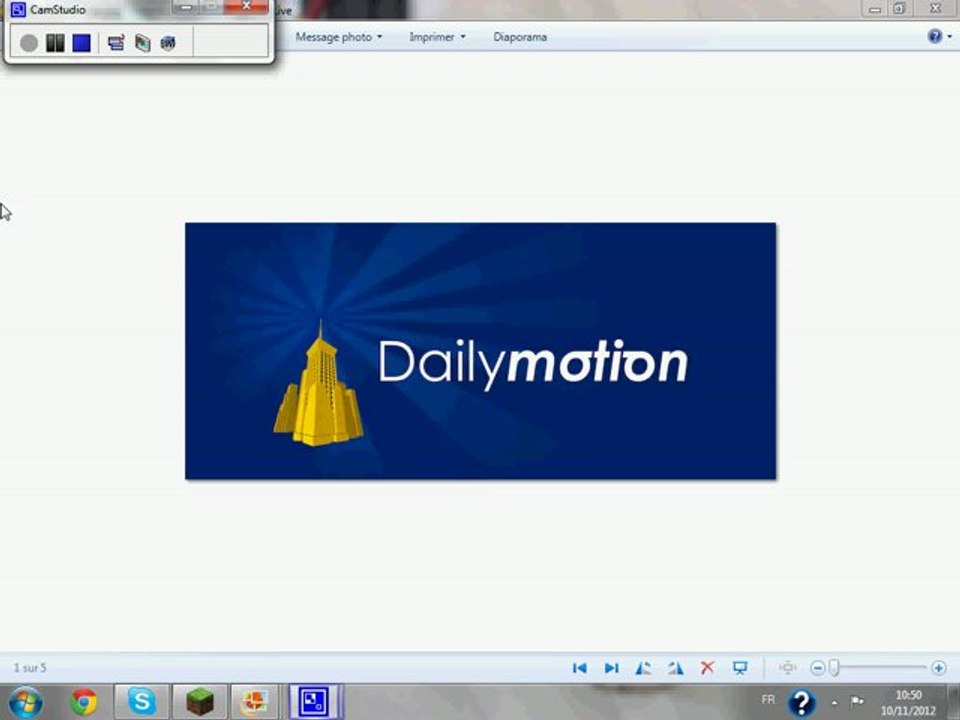Stop recording with the blue square button
960x720 pixels.
point(81,43)
